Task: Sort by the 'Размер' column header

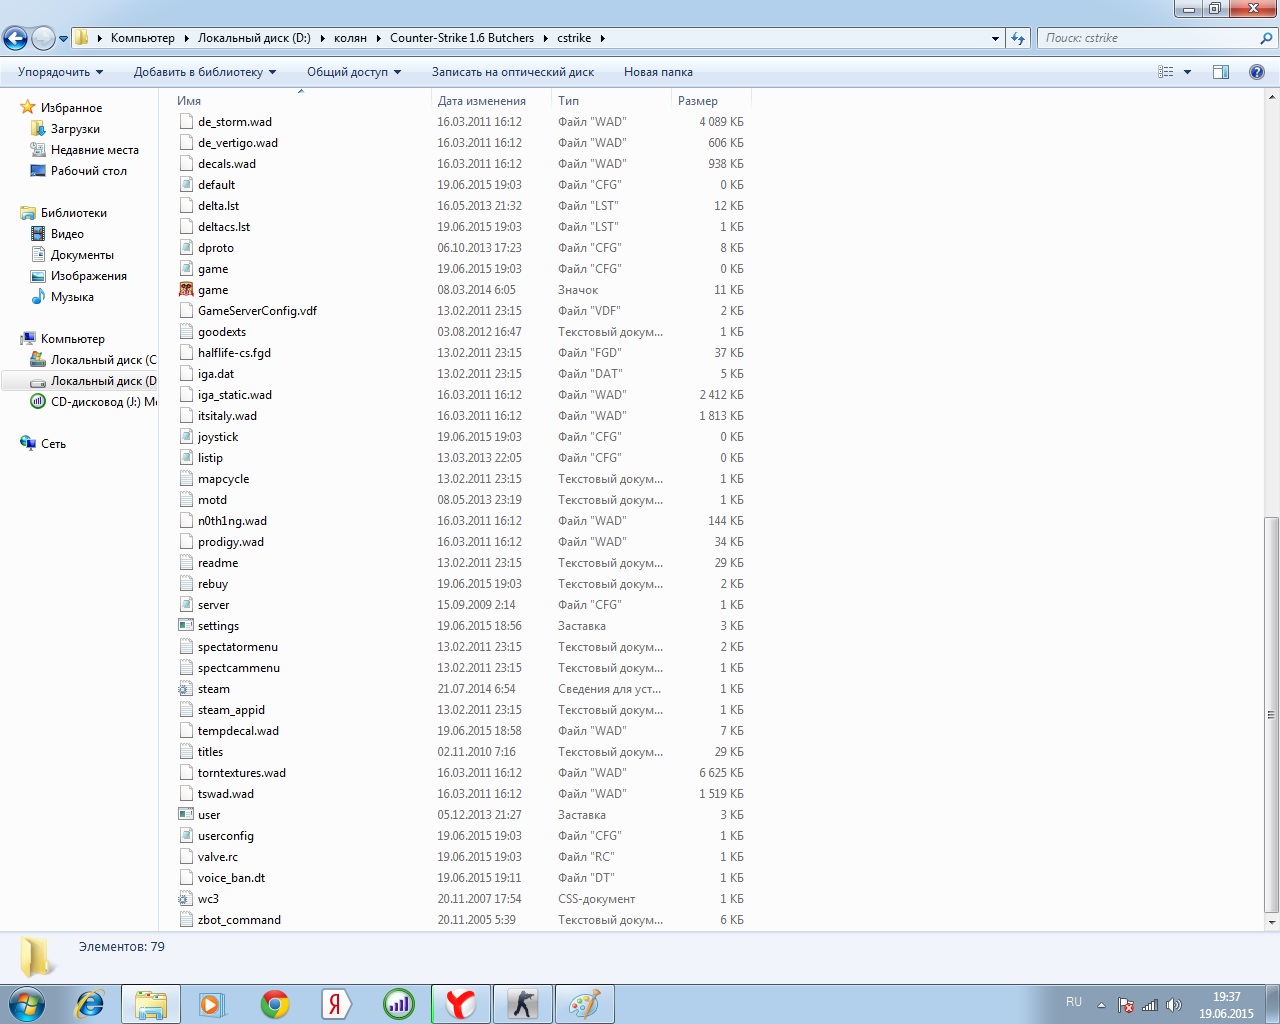Action: pyautogui.click(x=697, y=101)
